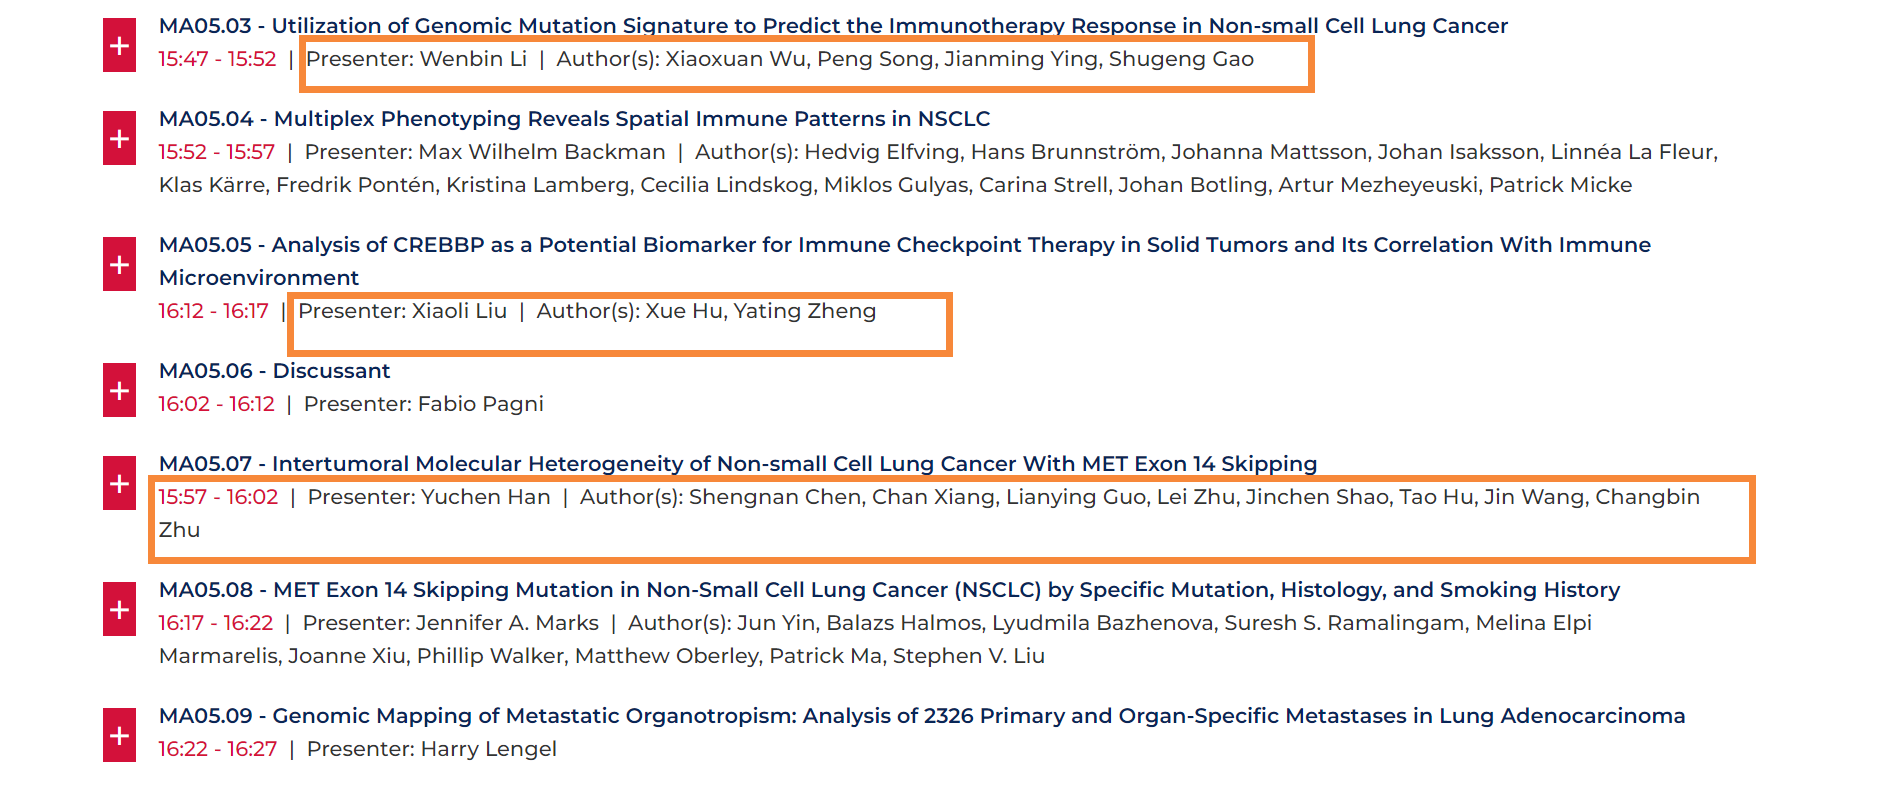The height and width of the screenshot is (788, 1902).
Task: Expand the MA05.06 Discussant plus icon
Action: coord(119,390)
